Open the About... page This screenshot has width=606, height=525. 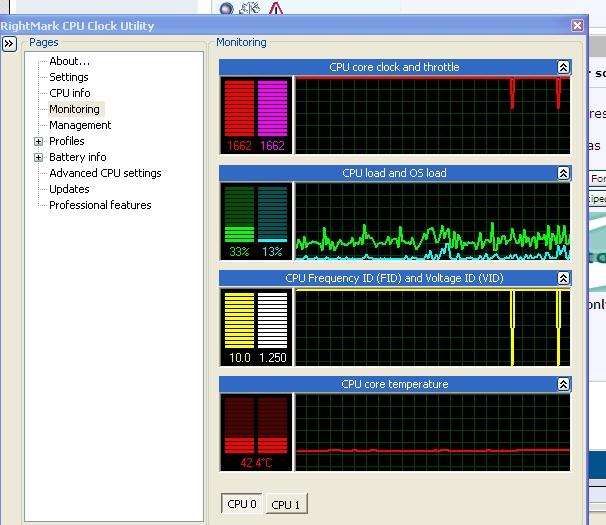70,61
